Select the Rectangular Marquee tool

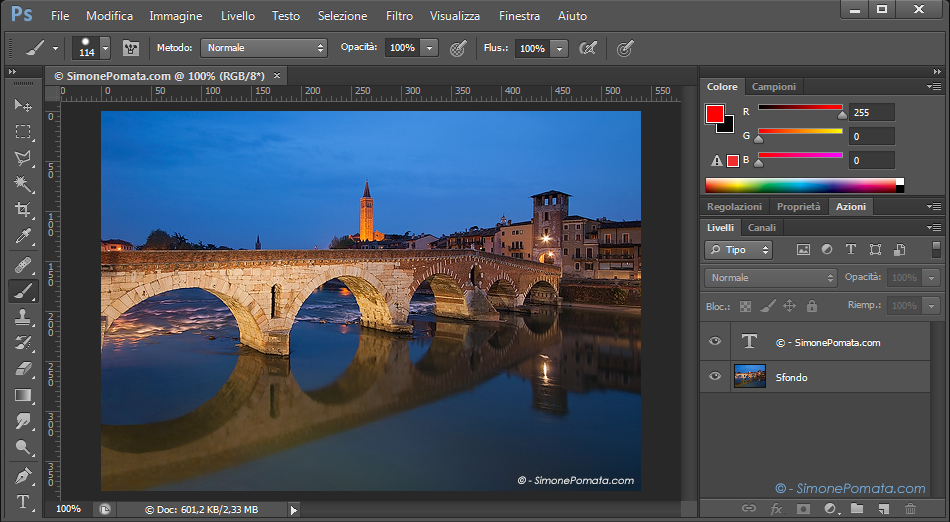pos(23,132)
